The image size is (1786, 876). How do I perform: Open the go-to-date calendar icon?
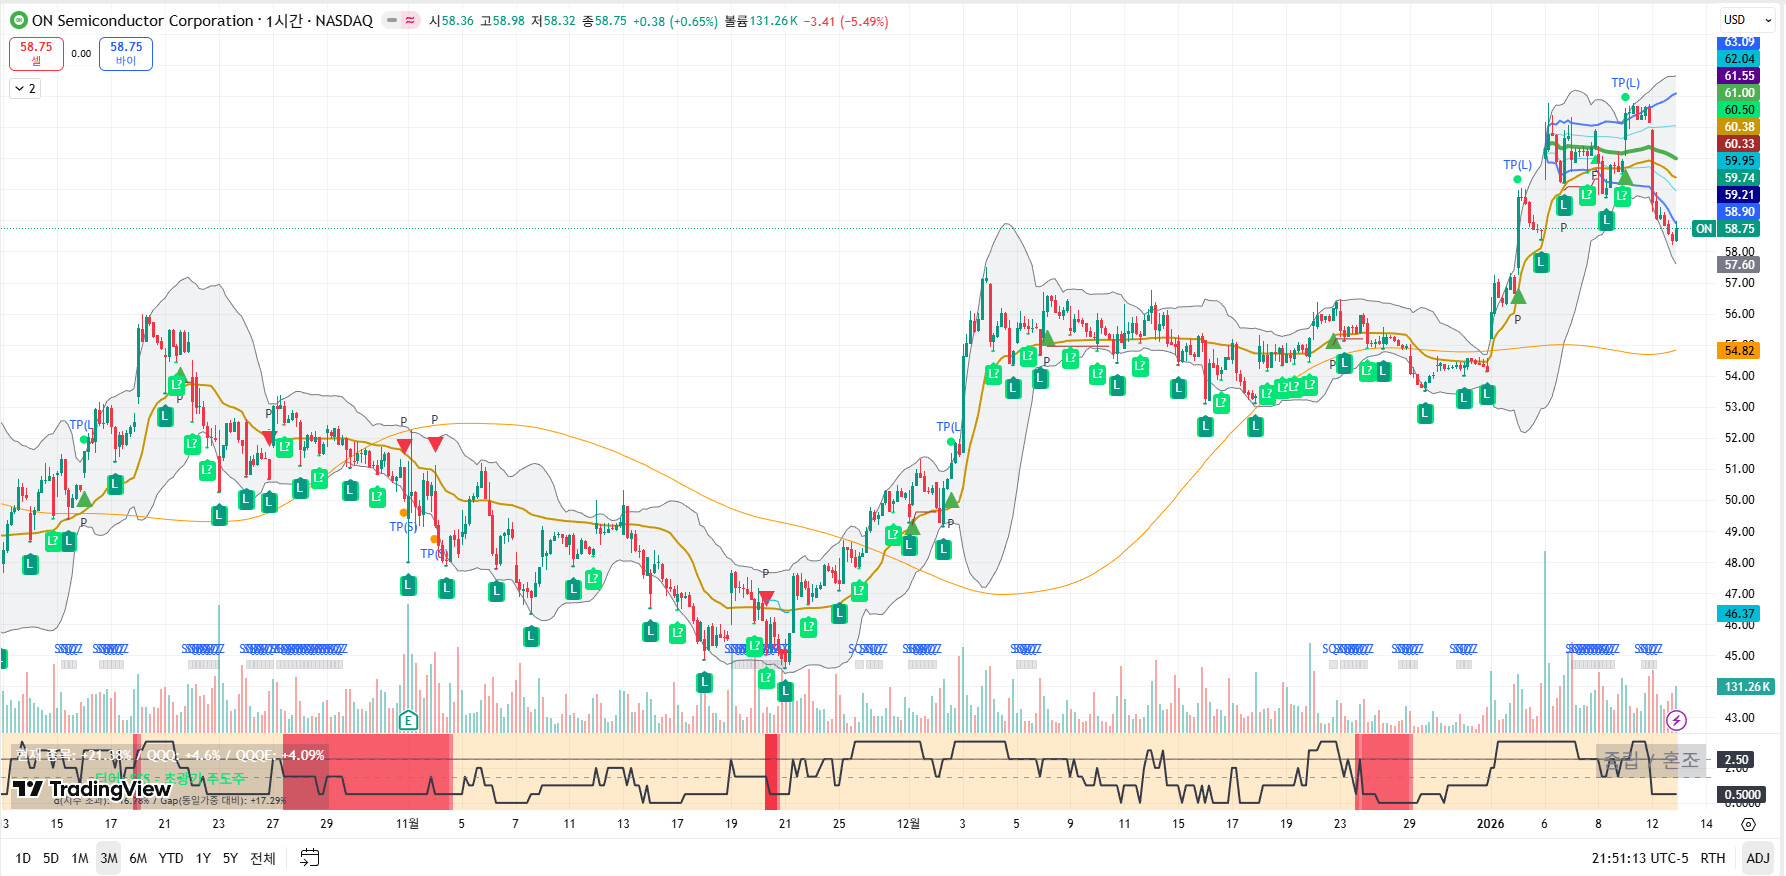(310, 858)
